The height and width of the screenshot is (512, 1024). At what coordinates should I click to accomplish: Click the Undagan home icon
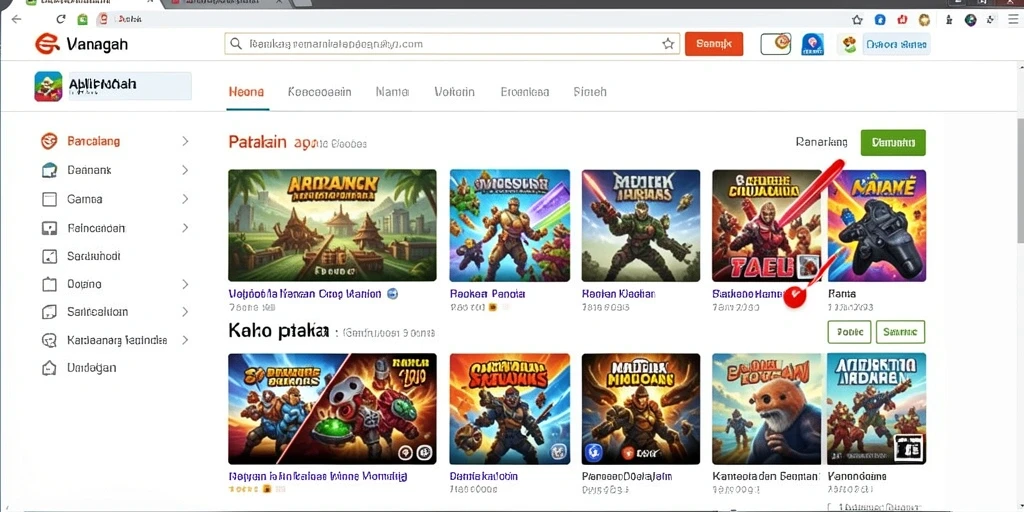pos(49,368)
